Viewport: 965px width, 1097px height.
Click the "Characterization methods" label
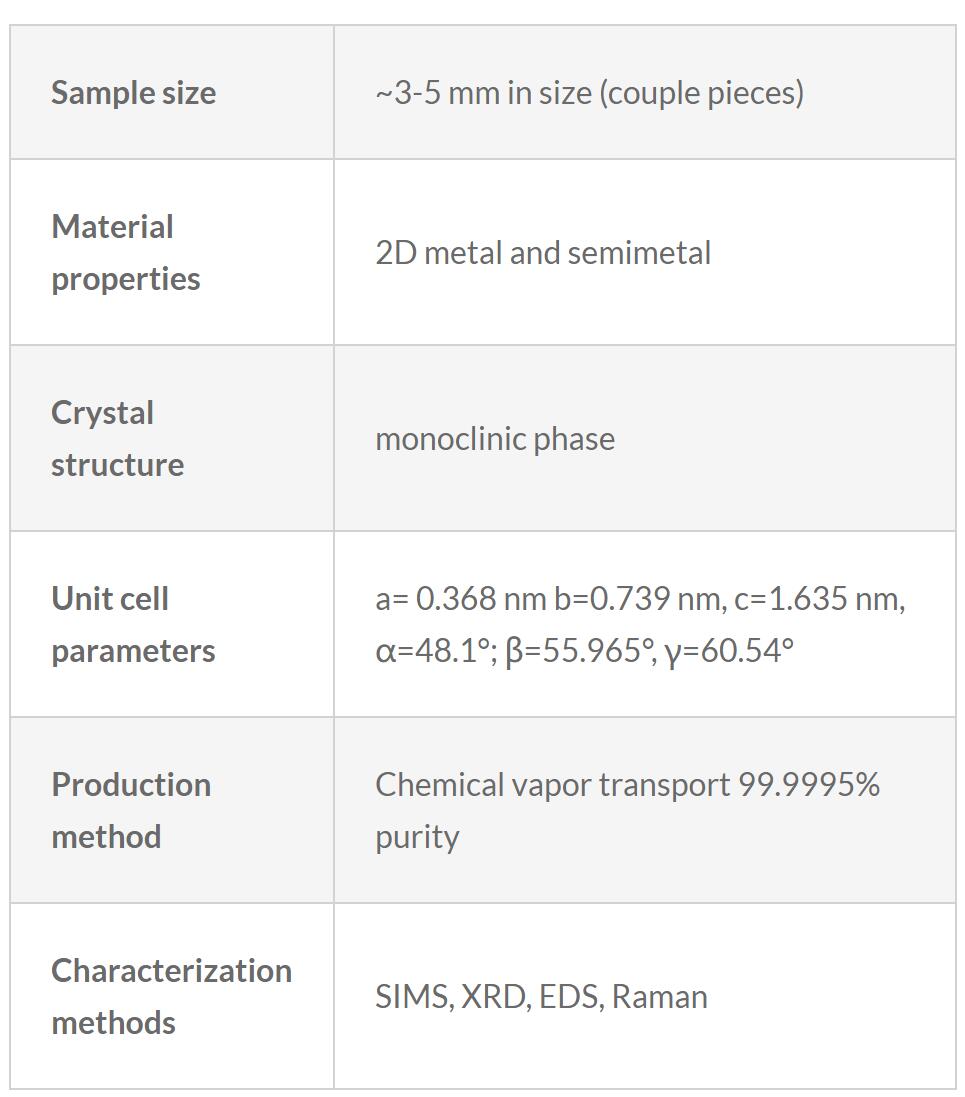pos(171,996)
